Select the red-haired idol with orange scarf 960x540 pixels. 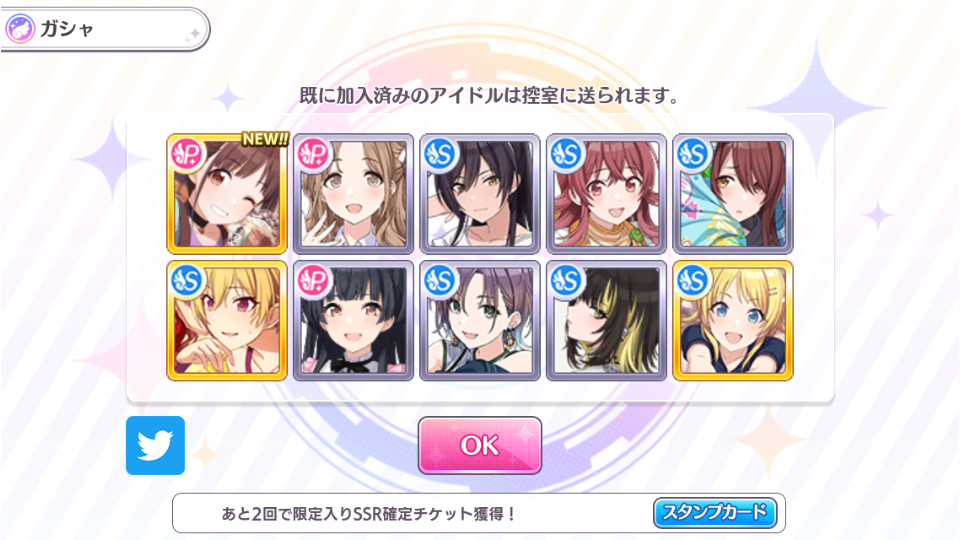606,194
